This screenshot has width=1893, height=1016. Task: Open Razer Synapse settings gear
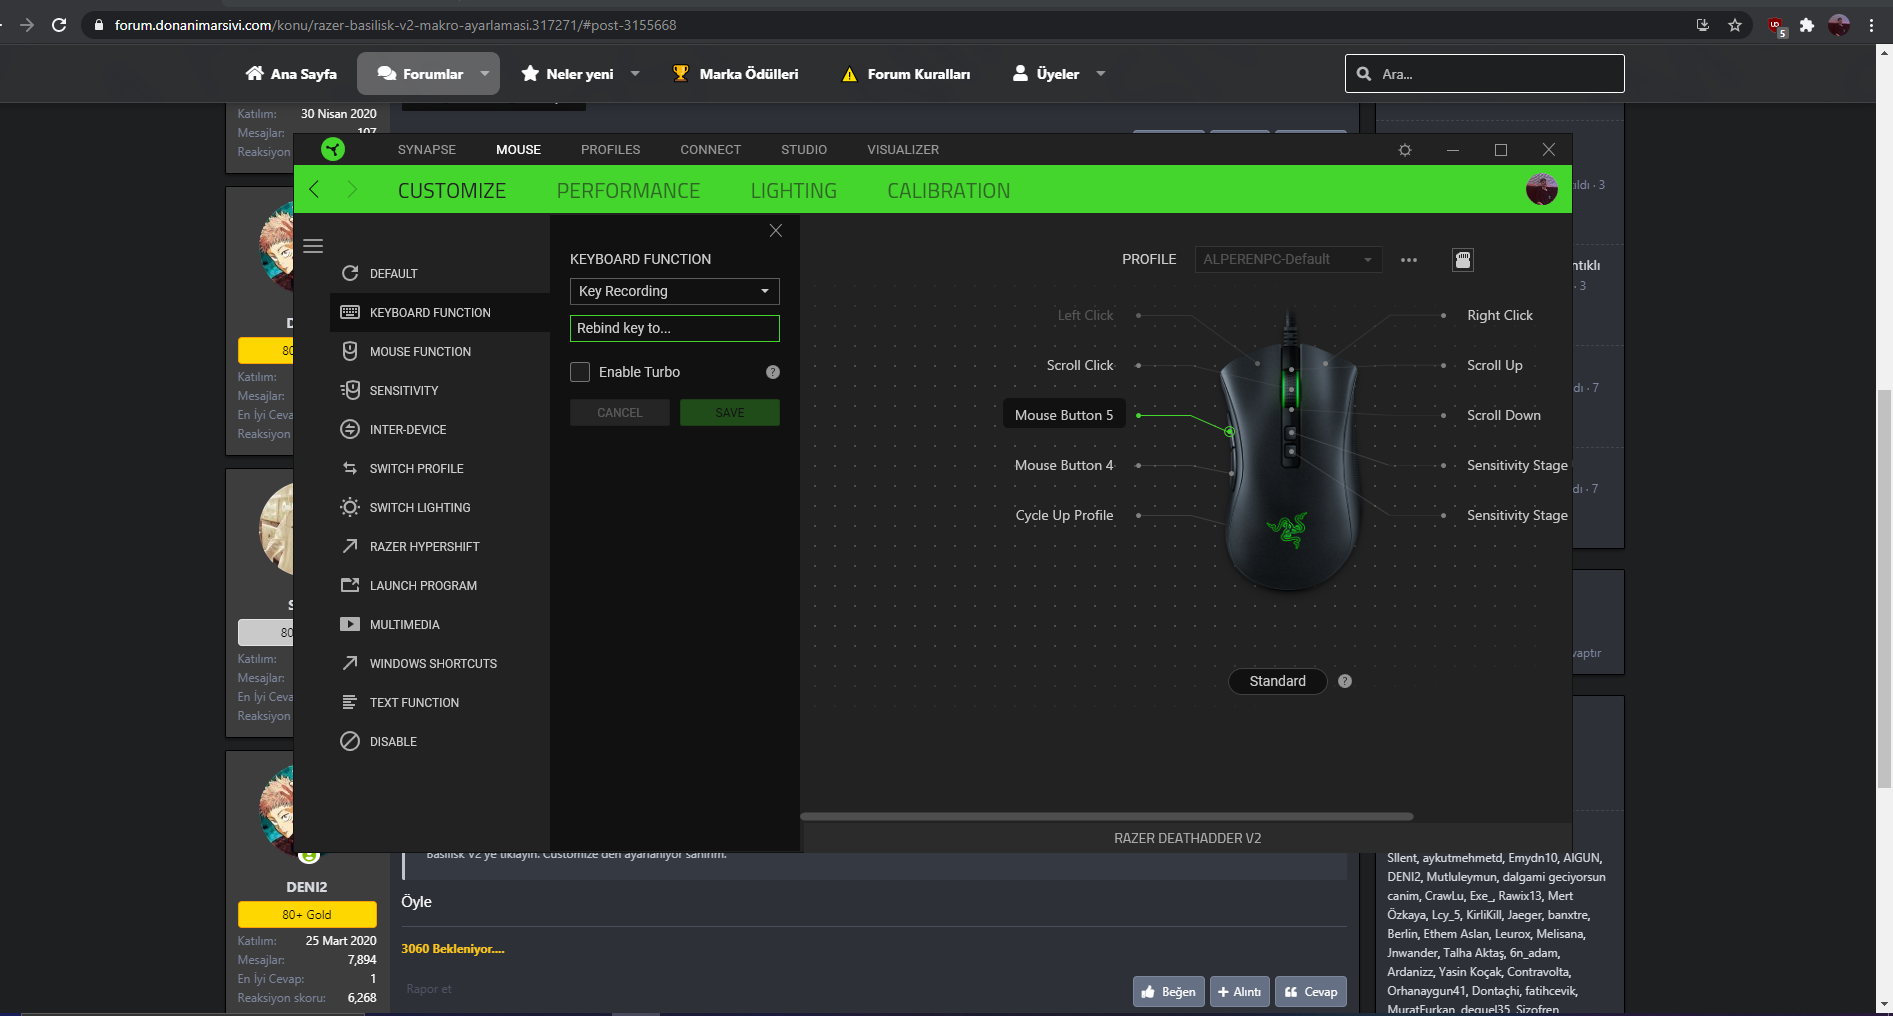pyautogui.click(x=1405, y=150)
